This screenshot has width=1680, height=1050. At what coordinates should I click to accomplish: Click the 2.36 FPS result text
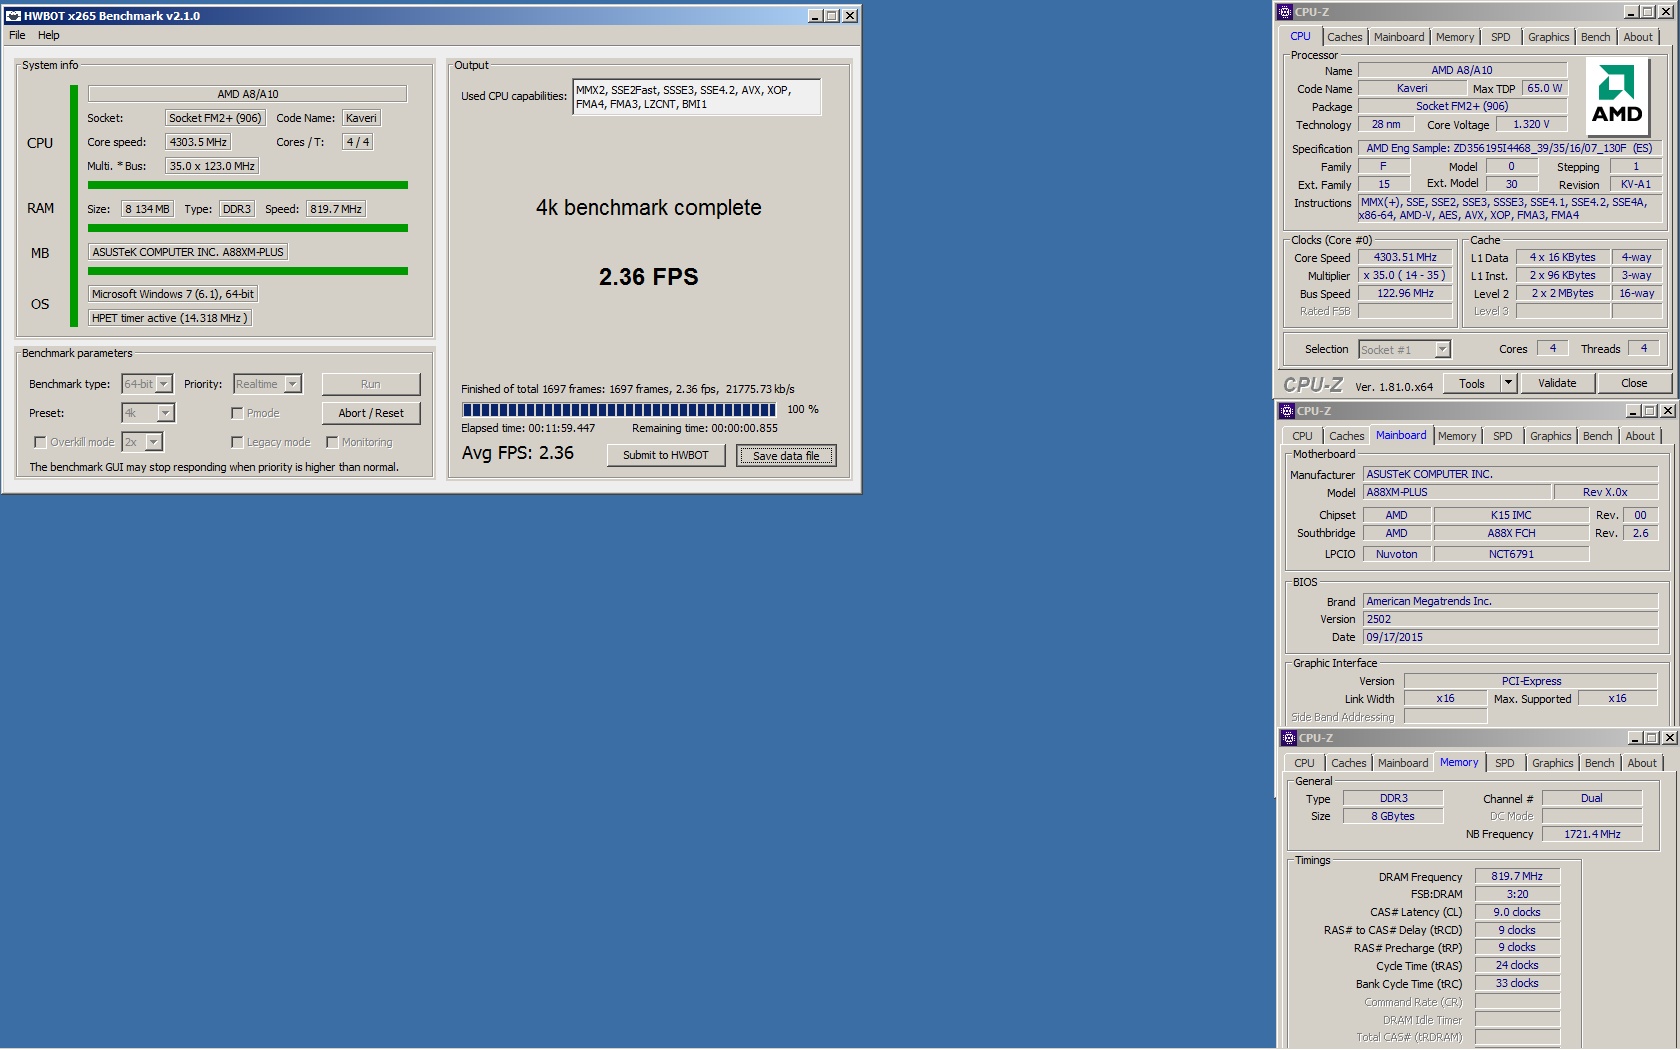[648, 277]
